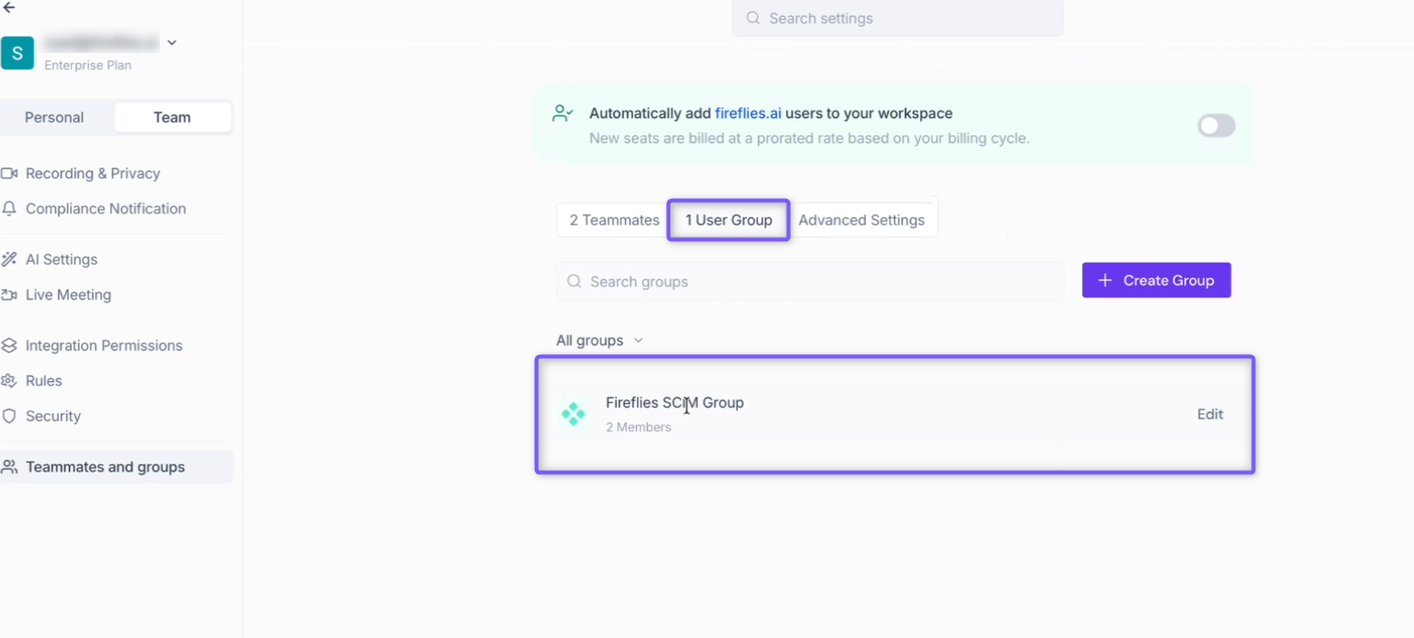Switch to the Personal settings tab
Image resolution: width=1414 pixels, height=638 pixels.
(x=54, y=117)
